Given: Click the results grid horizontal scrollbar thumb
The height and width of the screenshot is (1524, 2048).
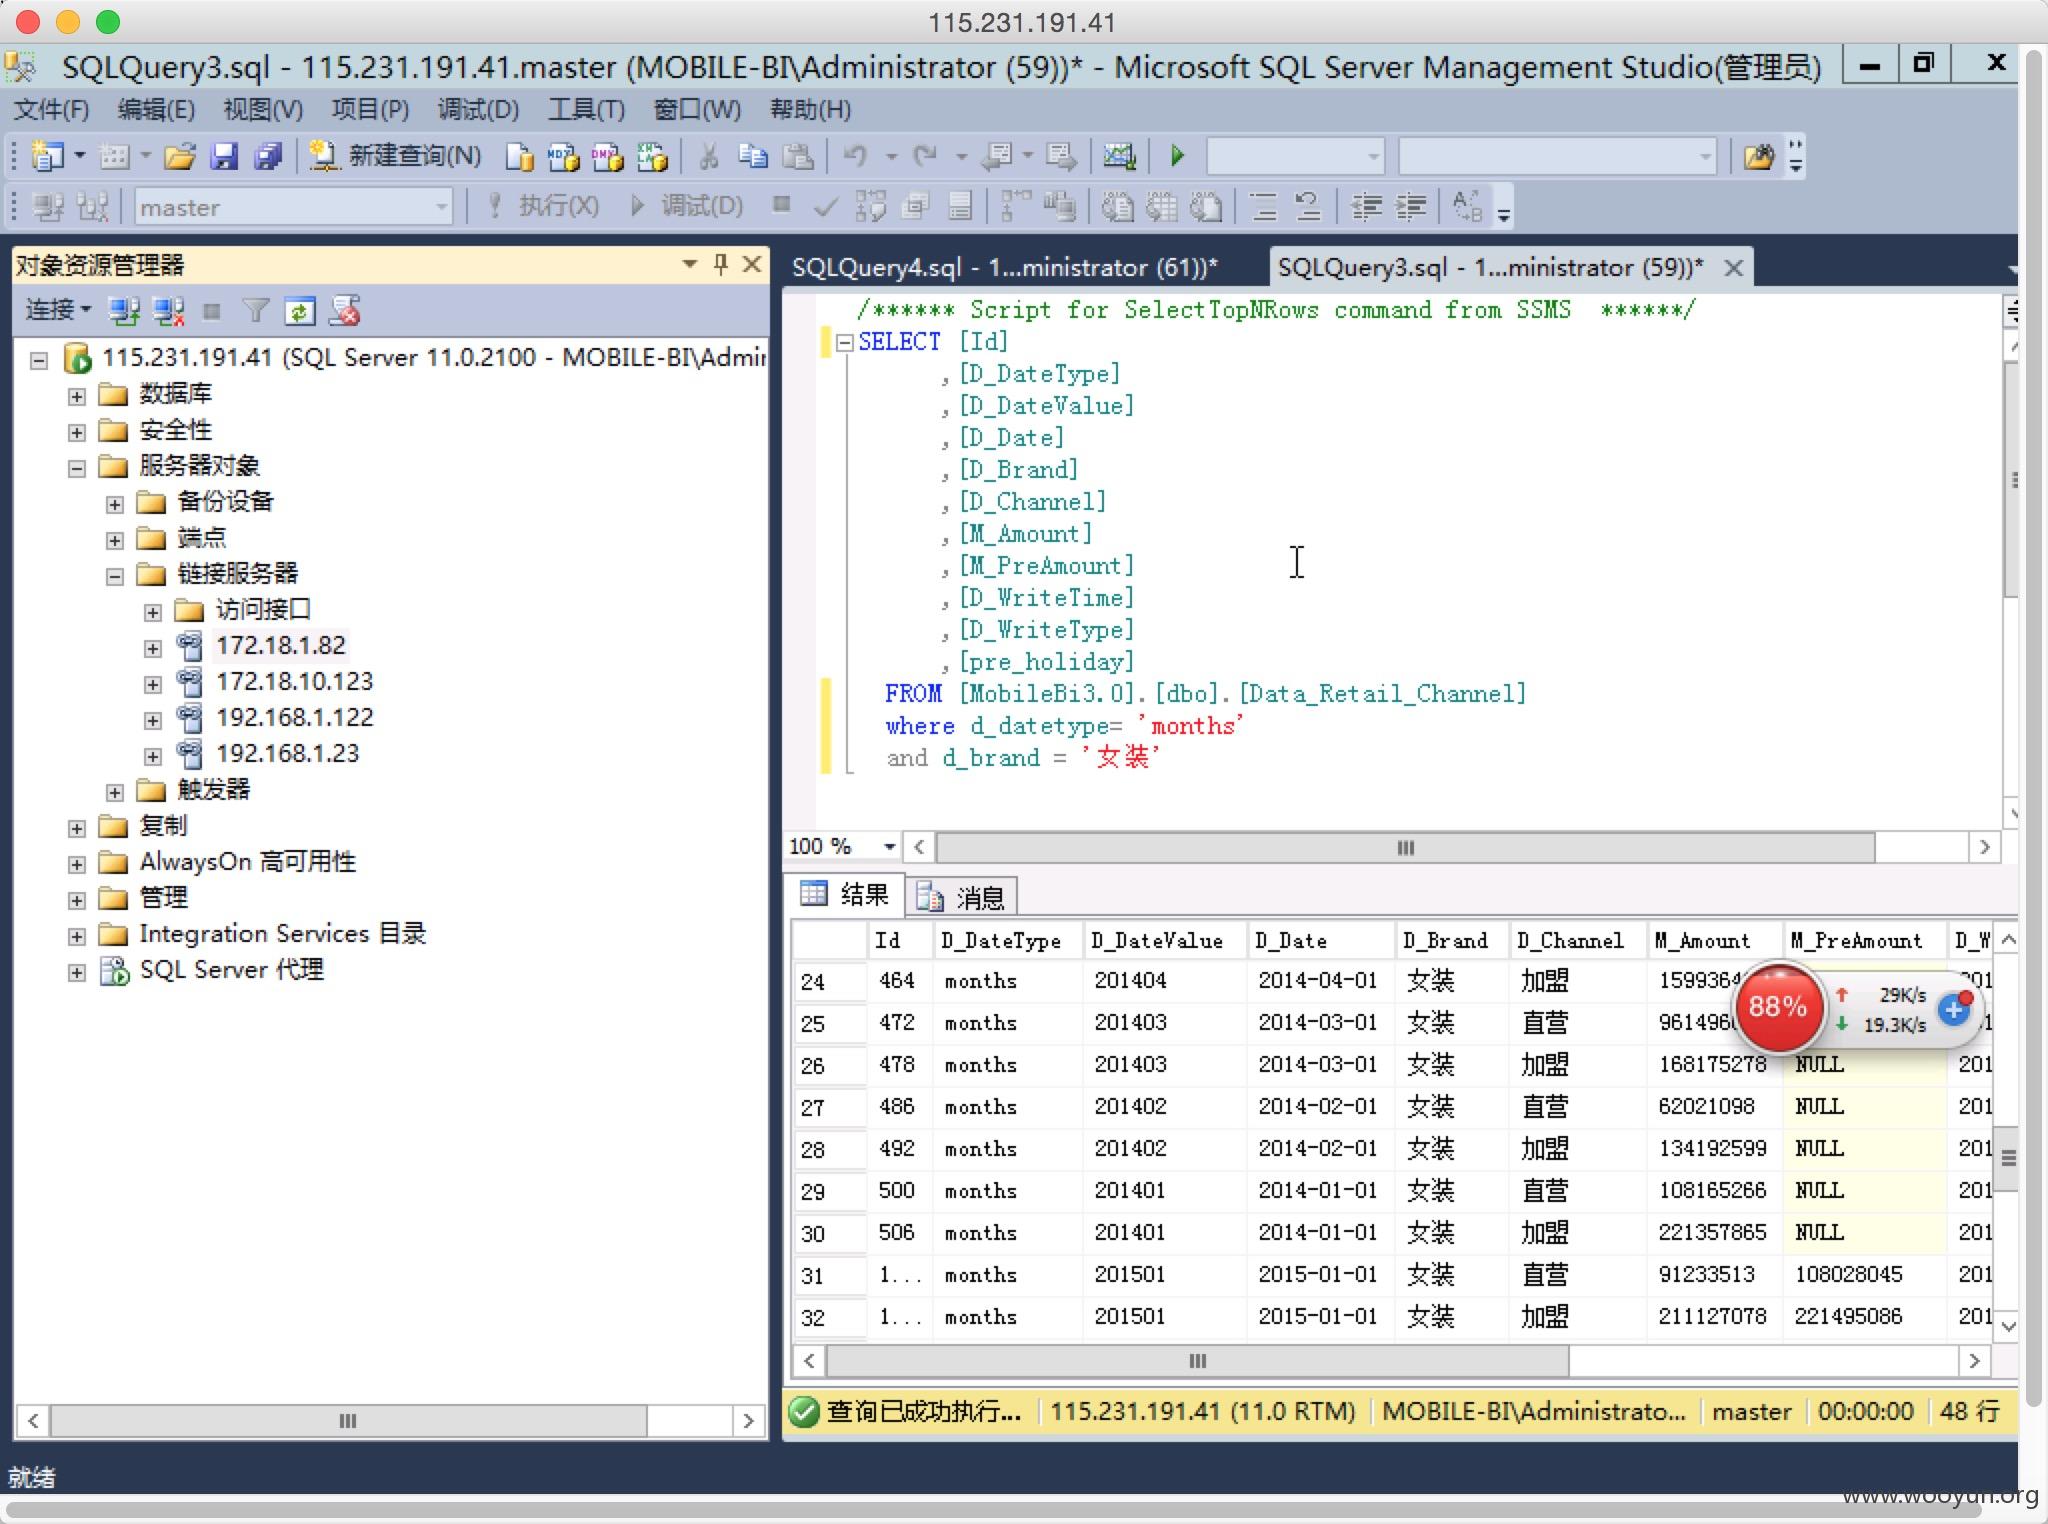Looking at the screenshot, I should tap(1198, 1361).
